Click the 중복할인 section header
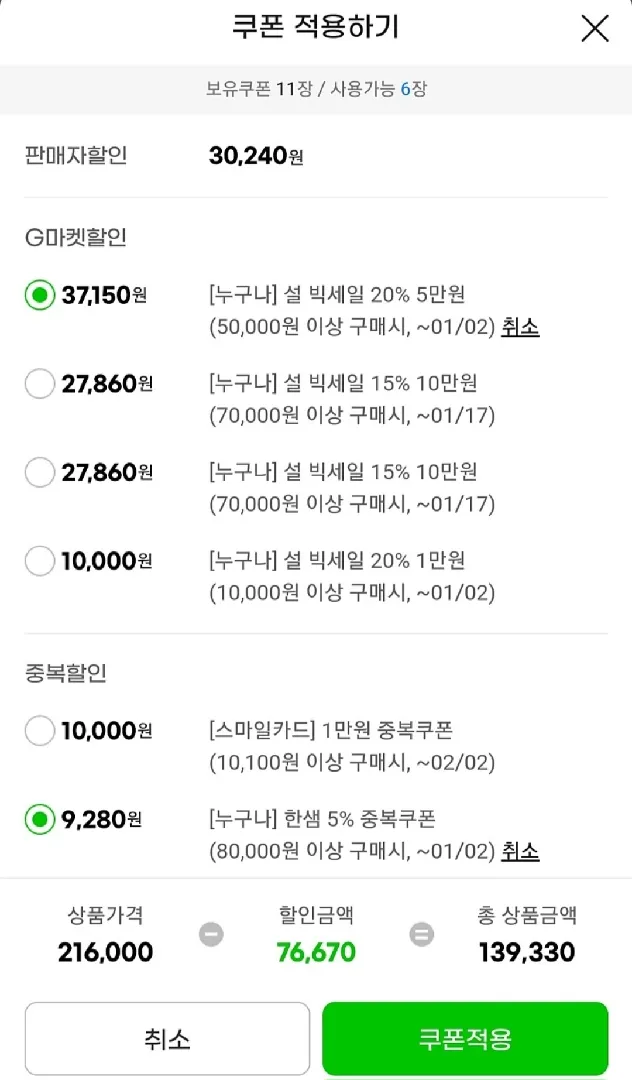Screen dimensions: 632x1080 tap(66, 673)
